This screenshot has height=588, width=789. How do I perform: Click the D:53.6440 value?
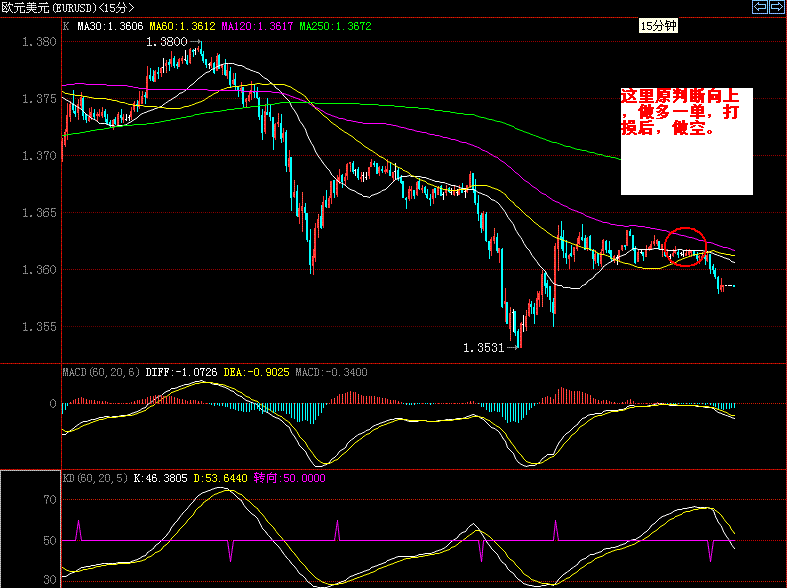click(x=220, y=478)
